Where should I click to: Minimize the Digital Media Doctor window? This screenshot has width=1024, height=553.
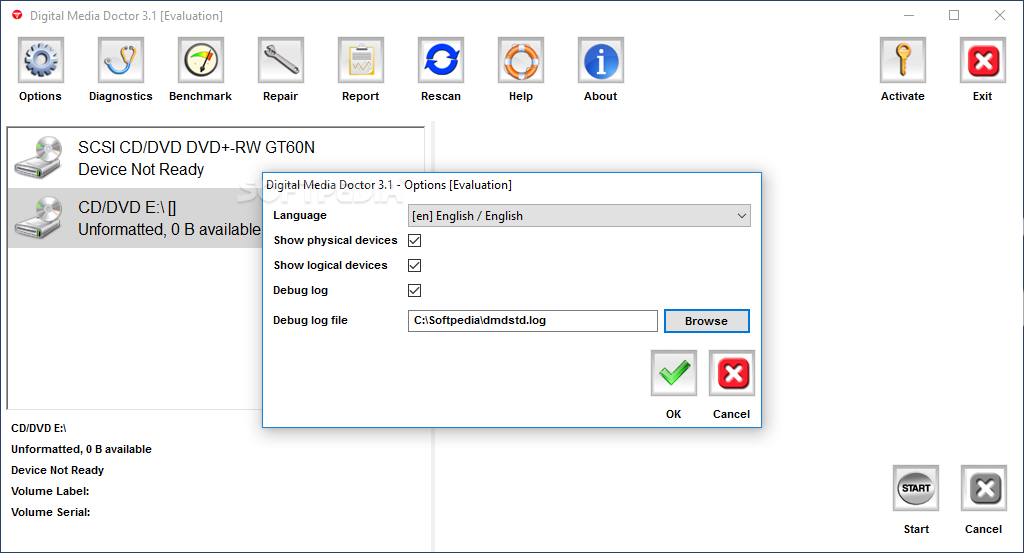908,15
